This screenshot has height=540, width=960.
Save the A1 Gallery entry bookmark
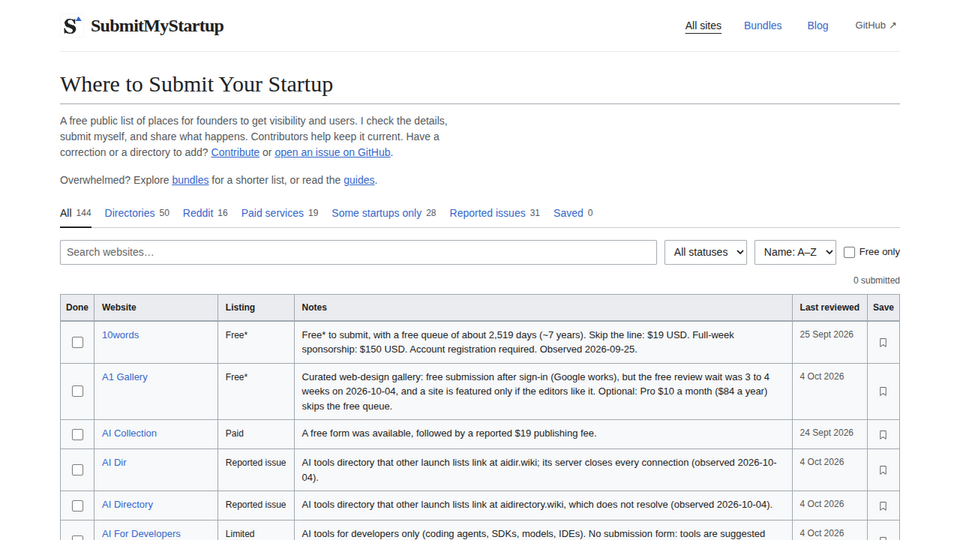coord(883,391)
